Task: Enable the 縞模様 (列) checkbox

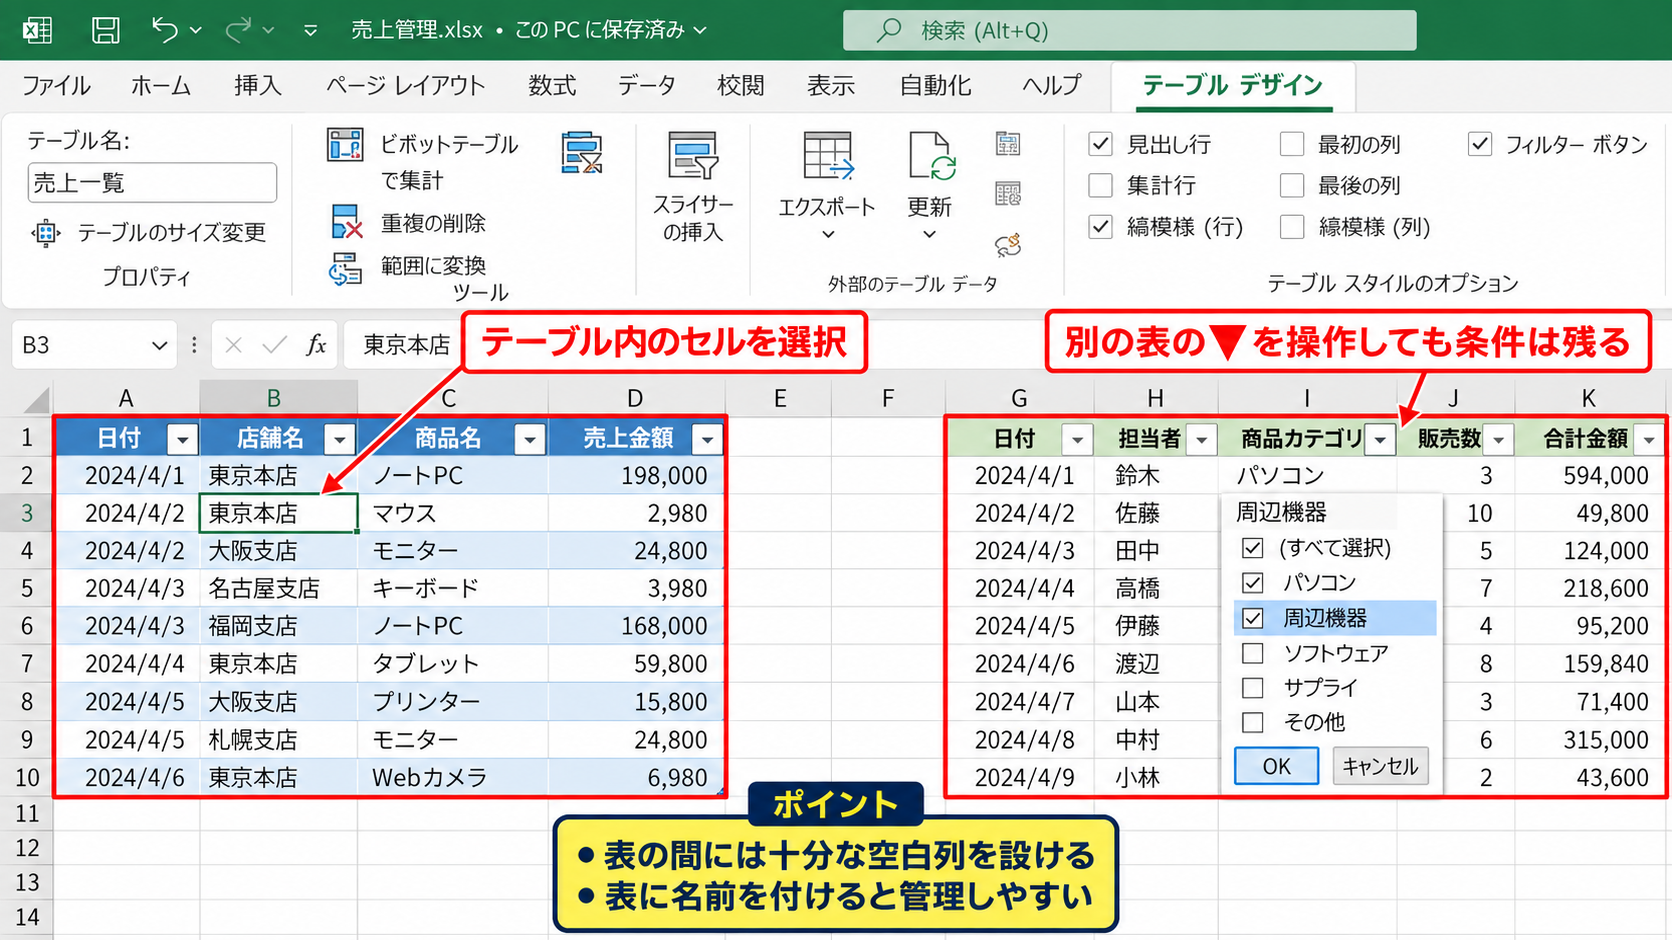Action: point(1292,227)
